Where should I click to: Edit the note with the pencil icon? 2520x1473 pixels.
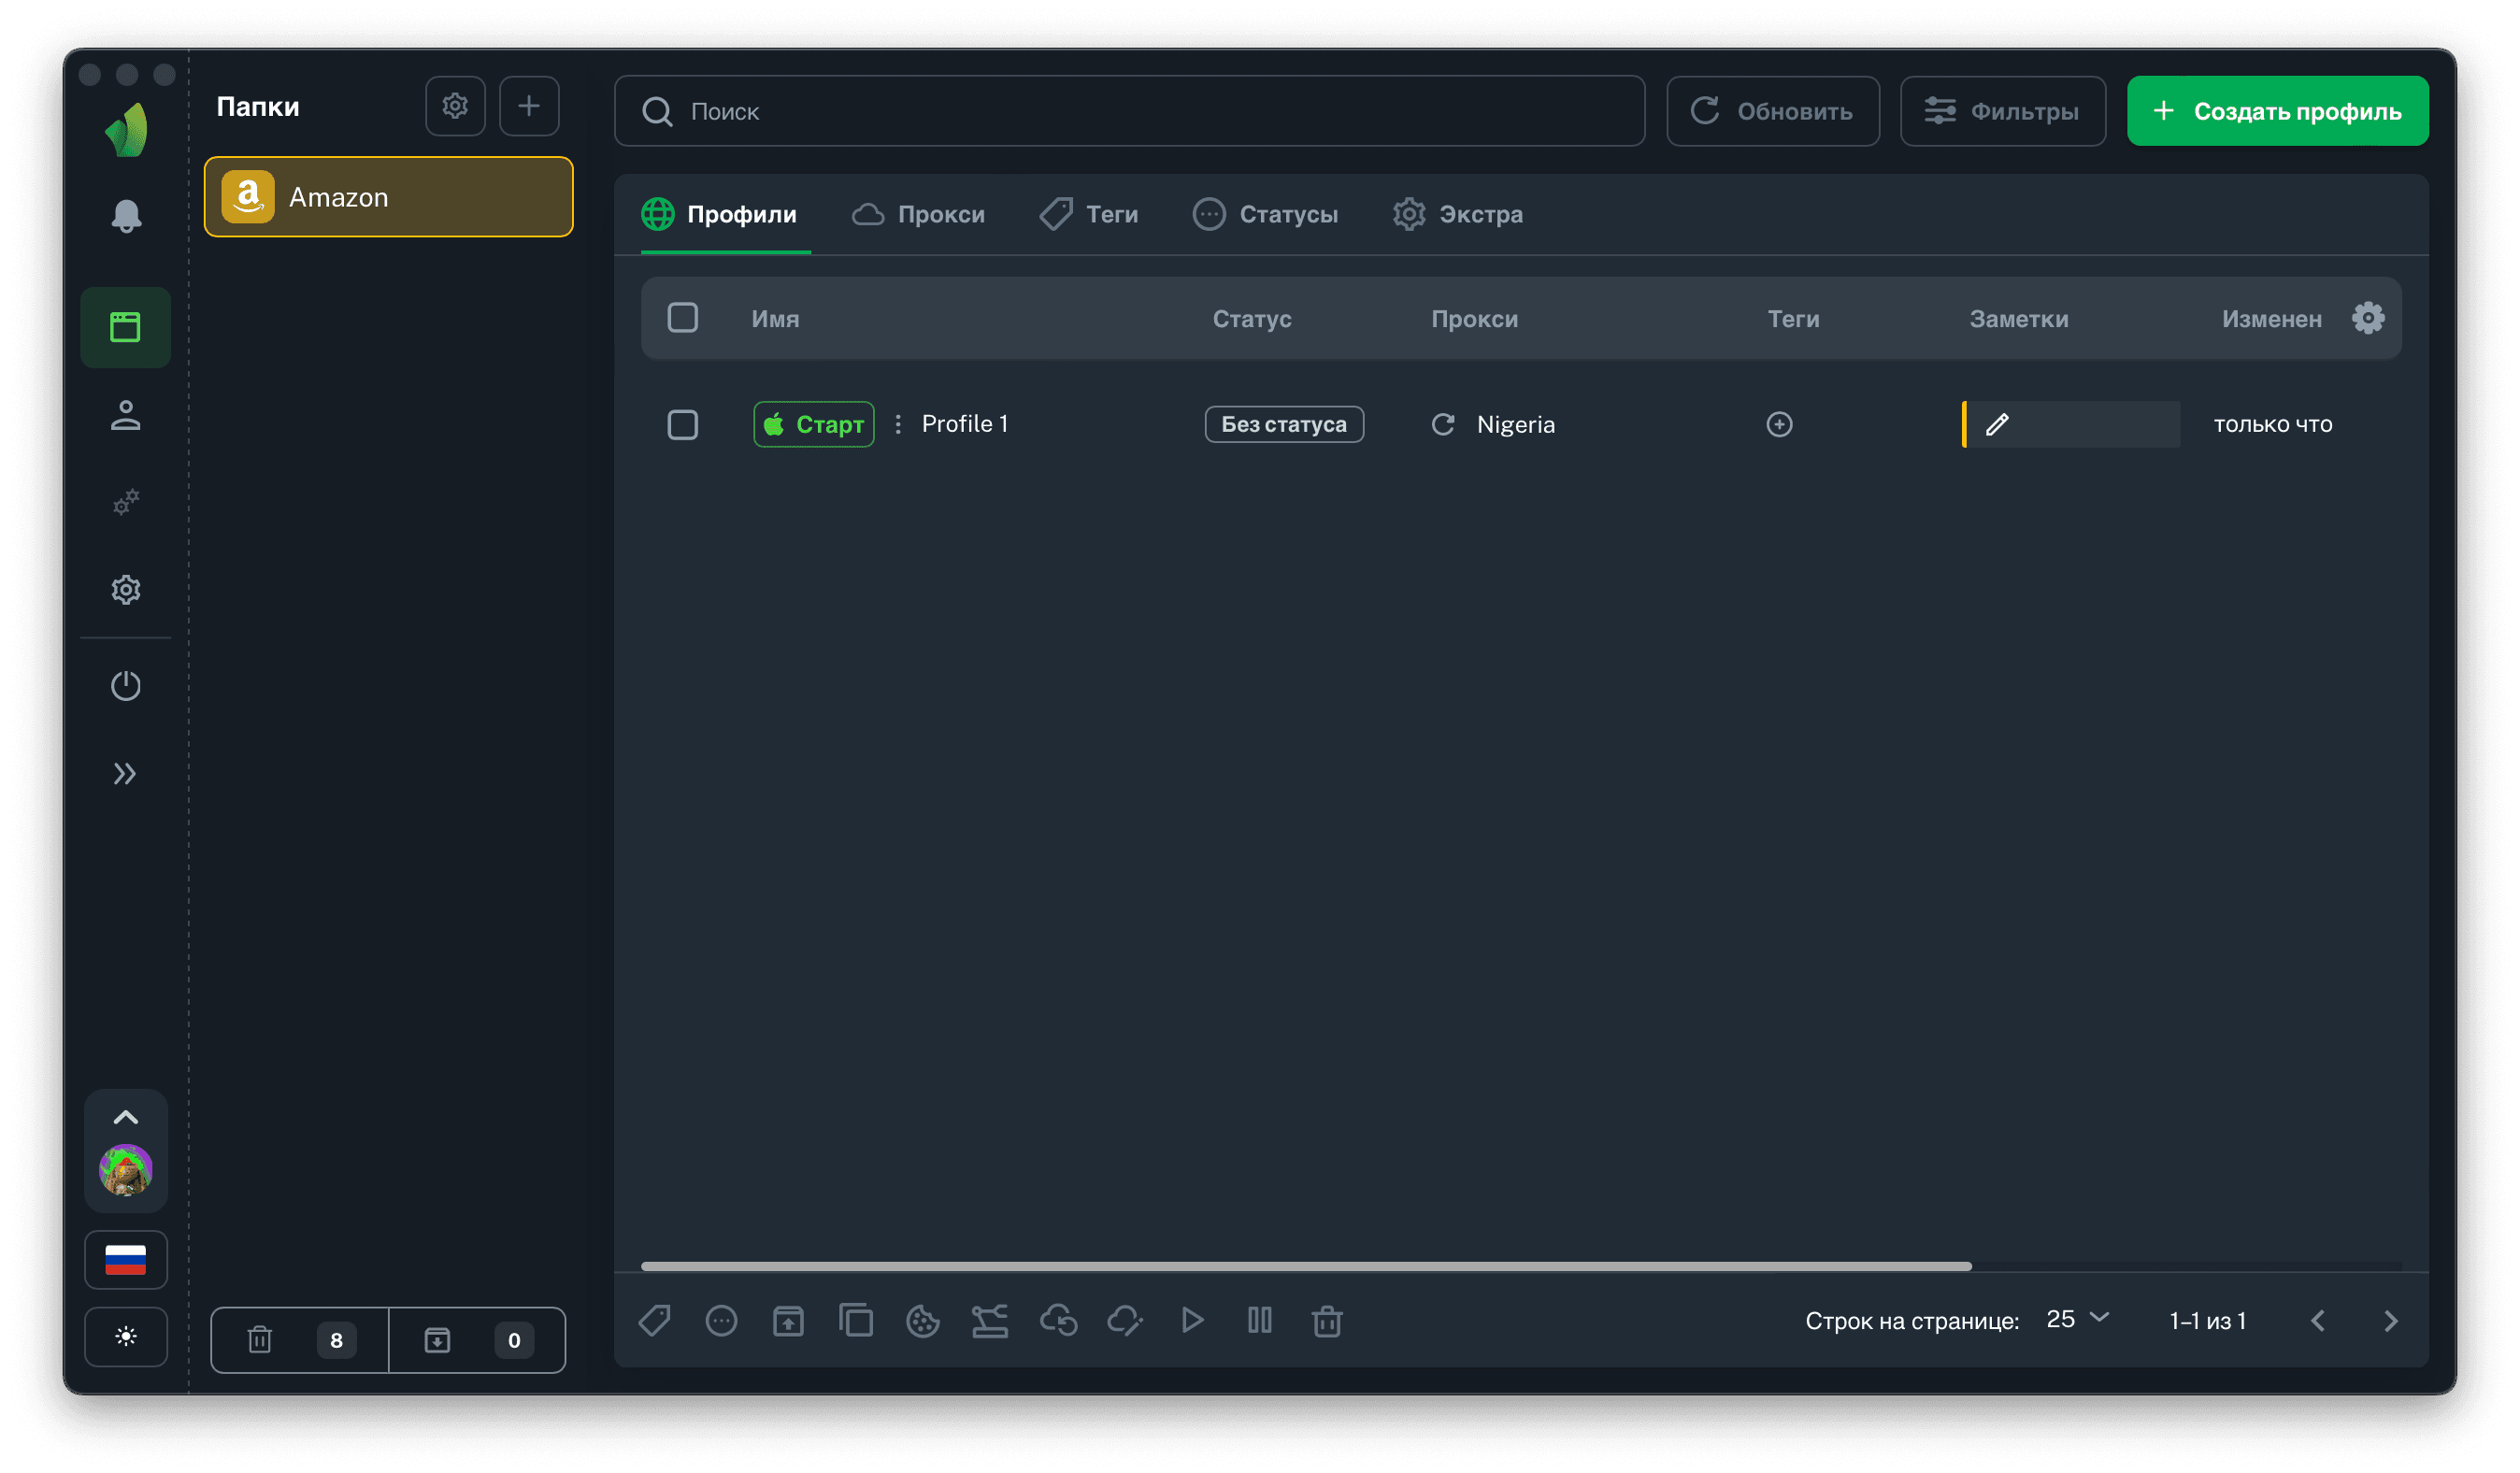tap(1997, 424)
